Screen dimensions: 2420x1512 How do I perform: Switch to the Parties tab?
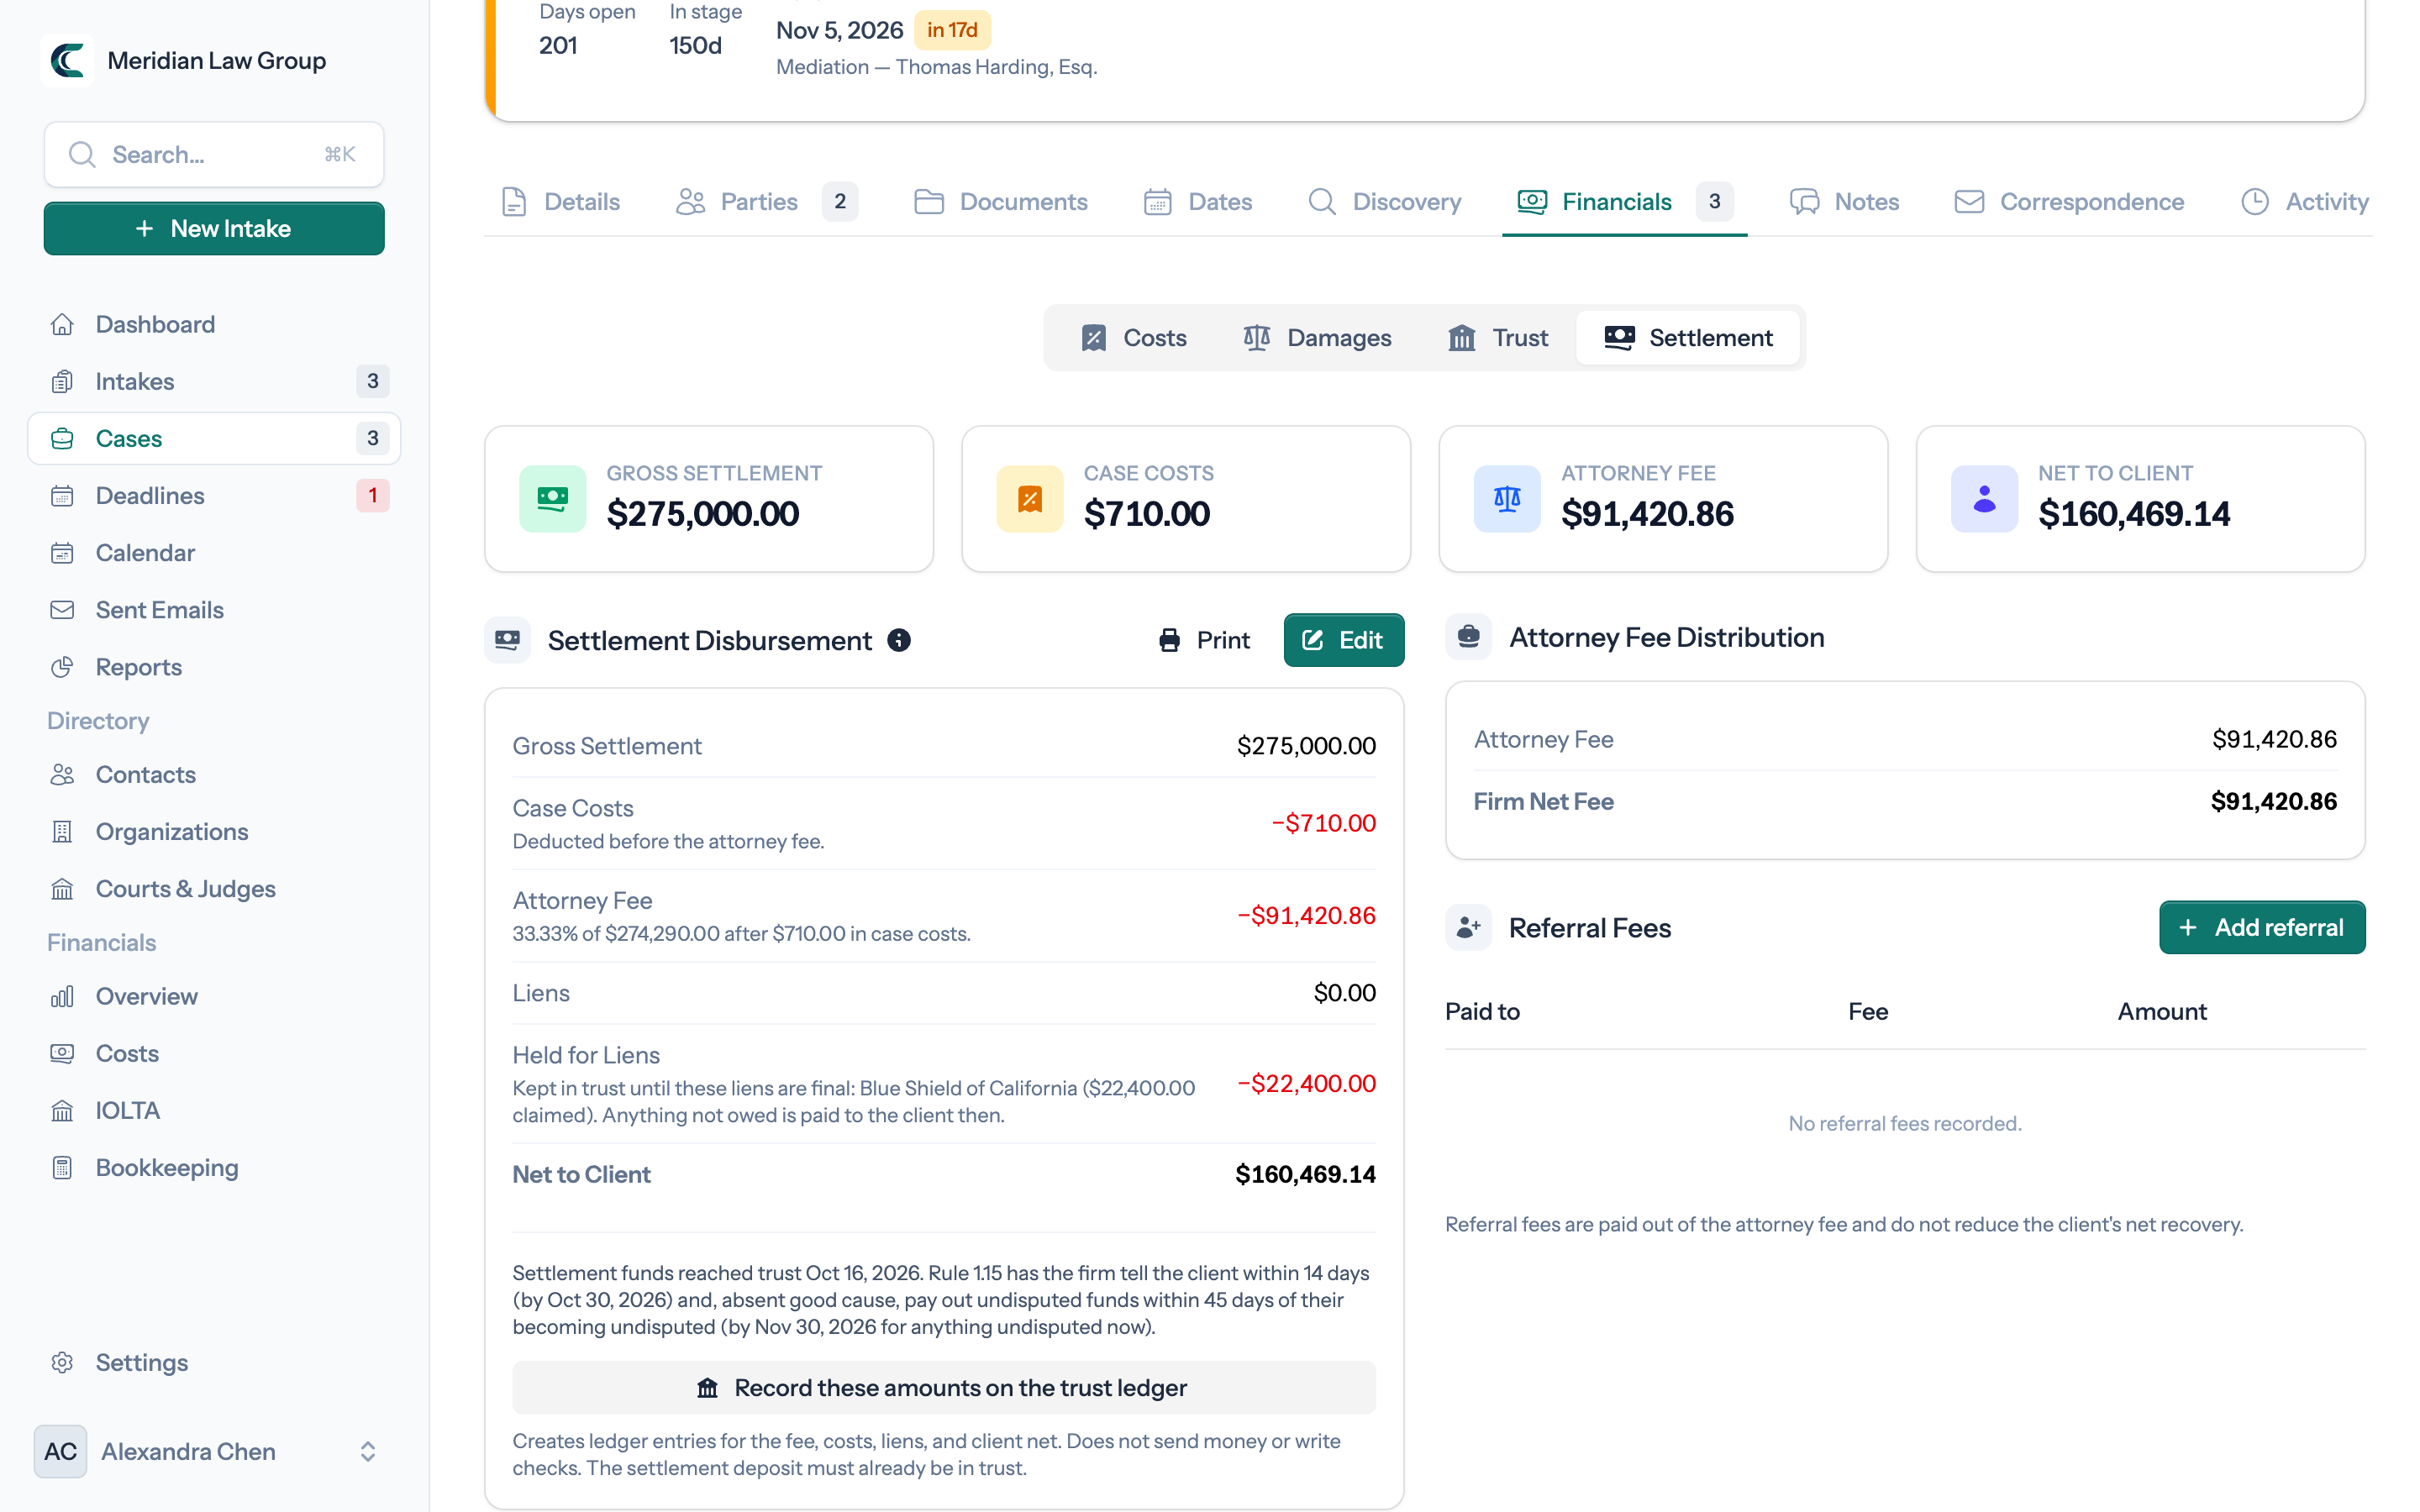[x=766, y=202]
